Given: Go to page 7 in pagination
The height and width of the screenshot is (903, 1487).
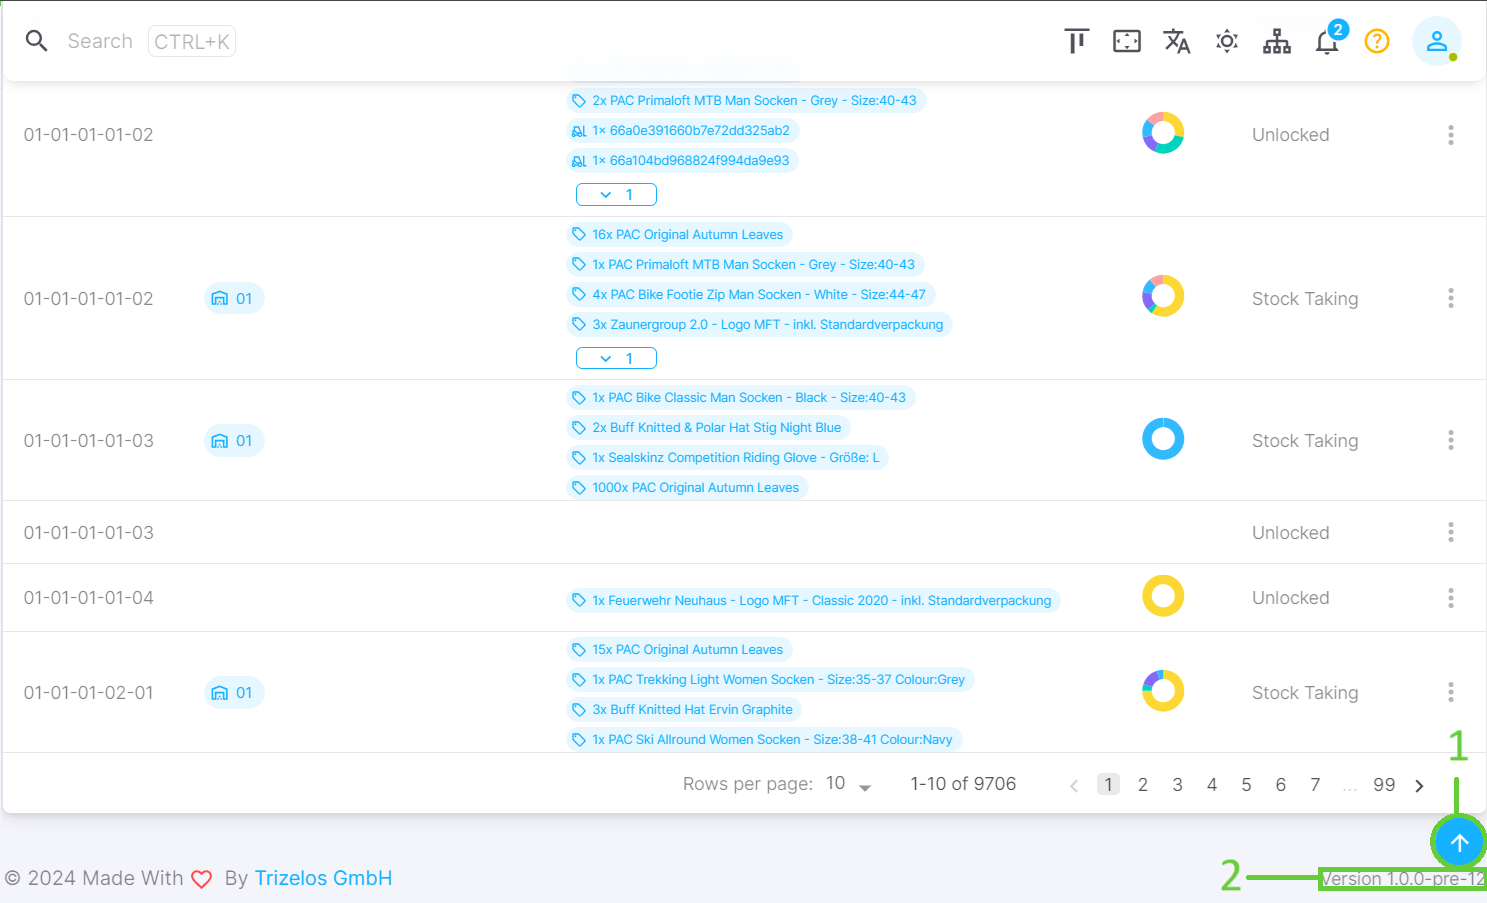Looking at the screenshot, I should click(x=1315, y=785).
